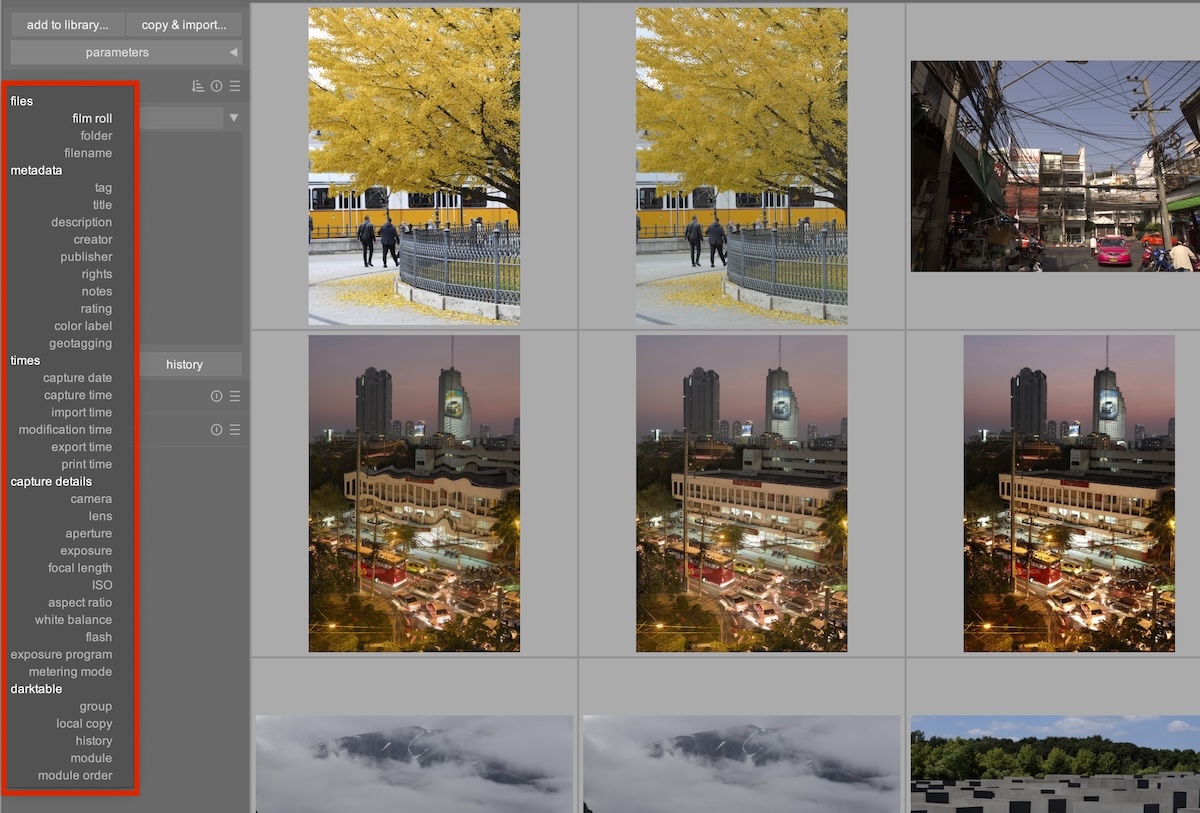Screen dimensions: 1200x813
Task: Choose aspect ratio option
Action: coord(80,603)
